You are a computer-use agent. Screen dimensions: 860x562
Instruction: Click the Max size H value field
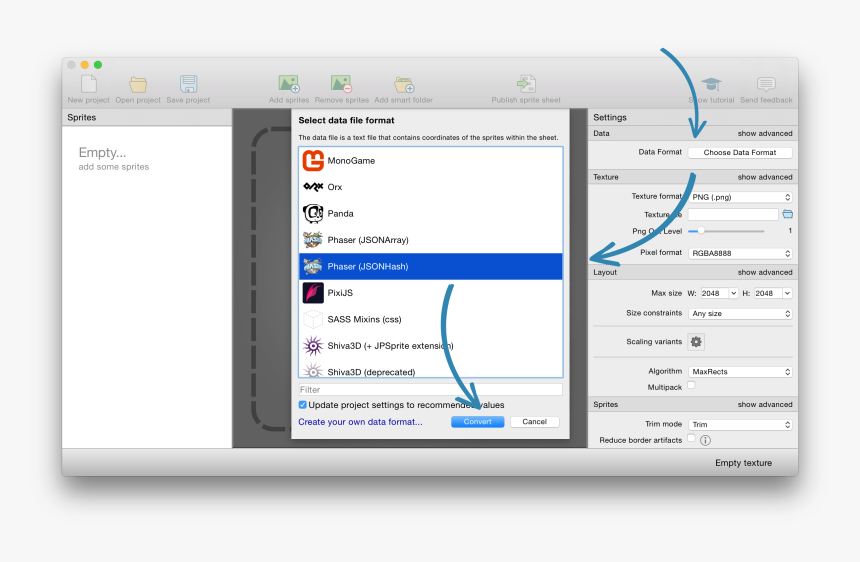(x=768, y=293)
